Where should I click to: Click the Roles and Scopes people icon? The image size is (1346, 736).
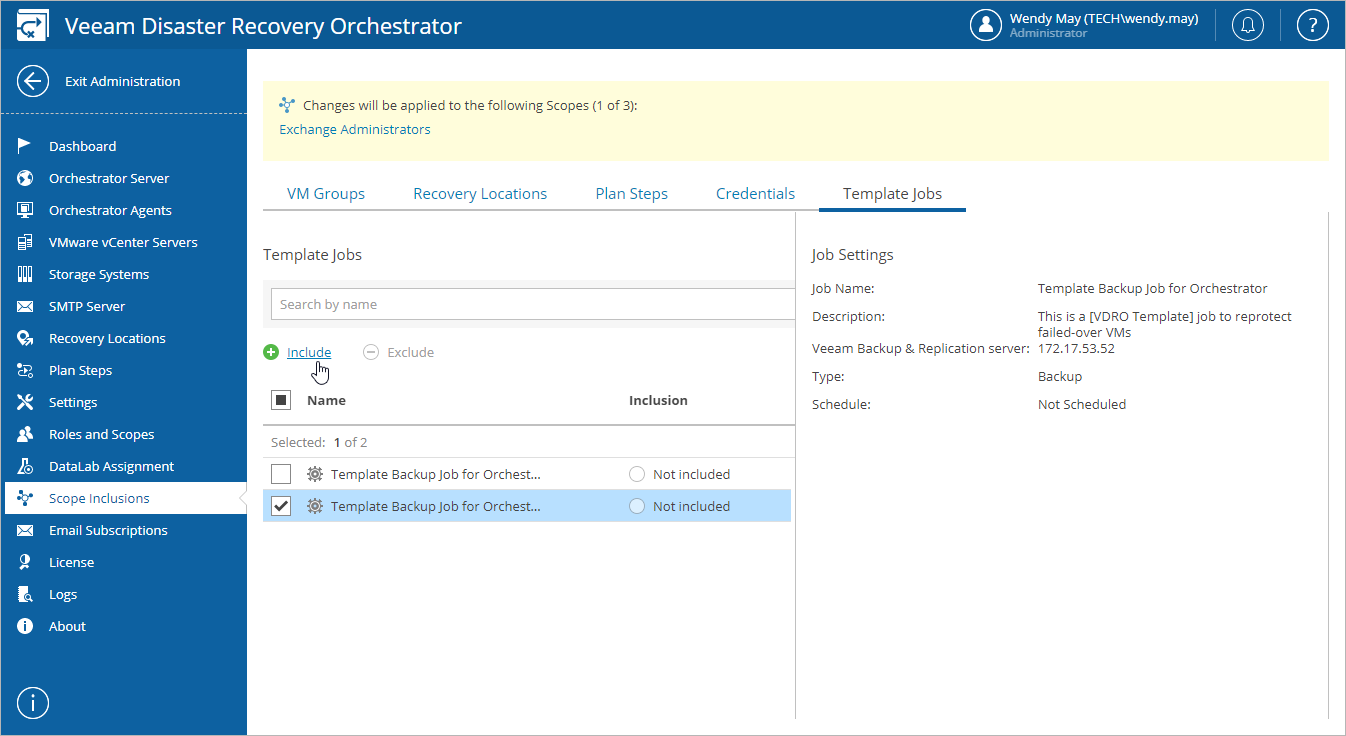pos(26,434)
